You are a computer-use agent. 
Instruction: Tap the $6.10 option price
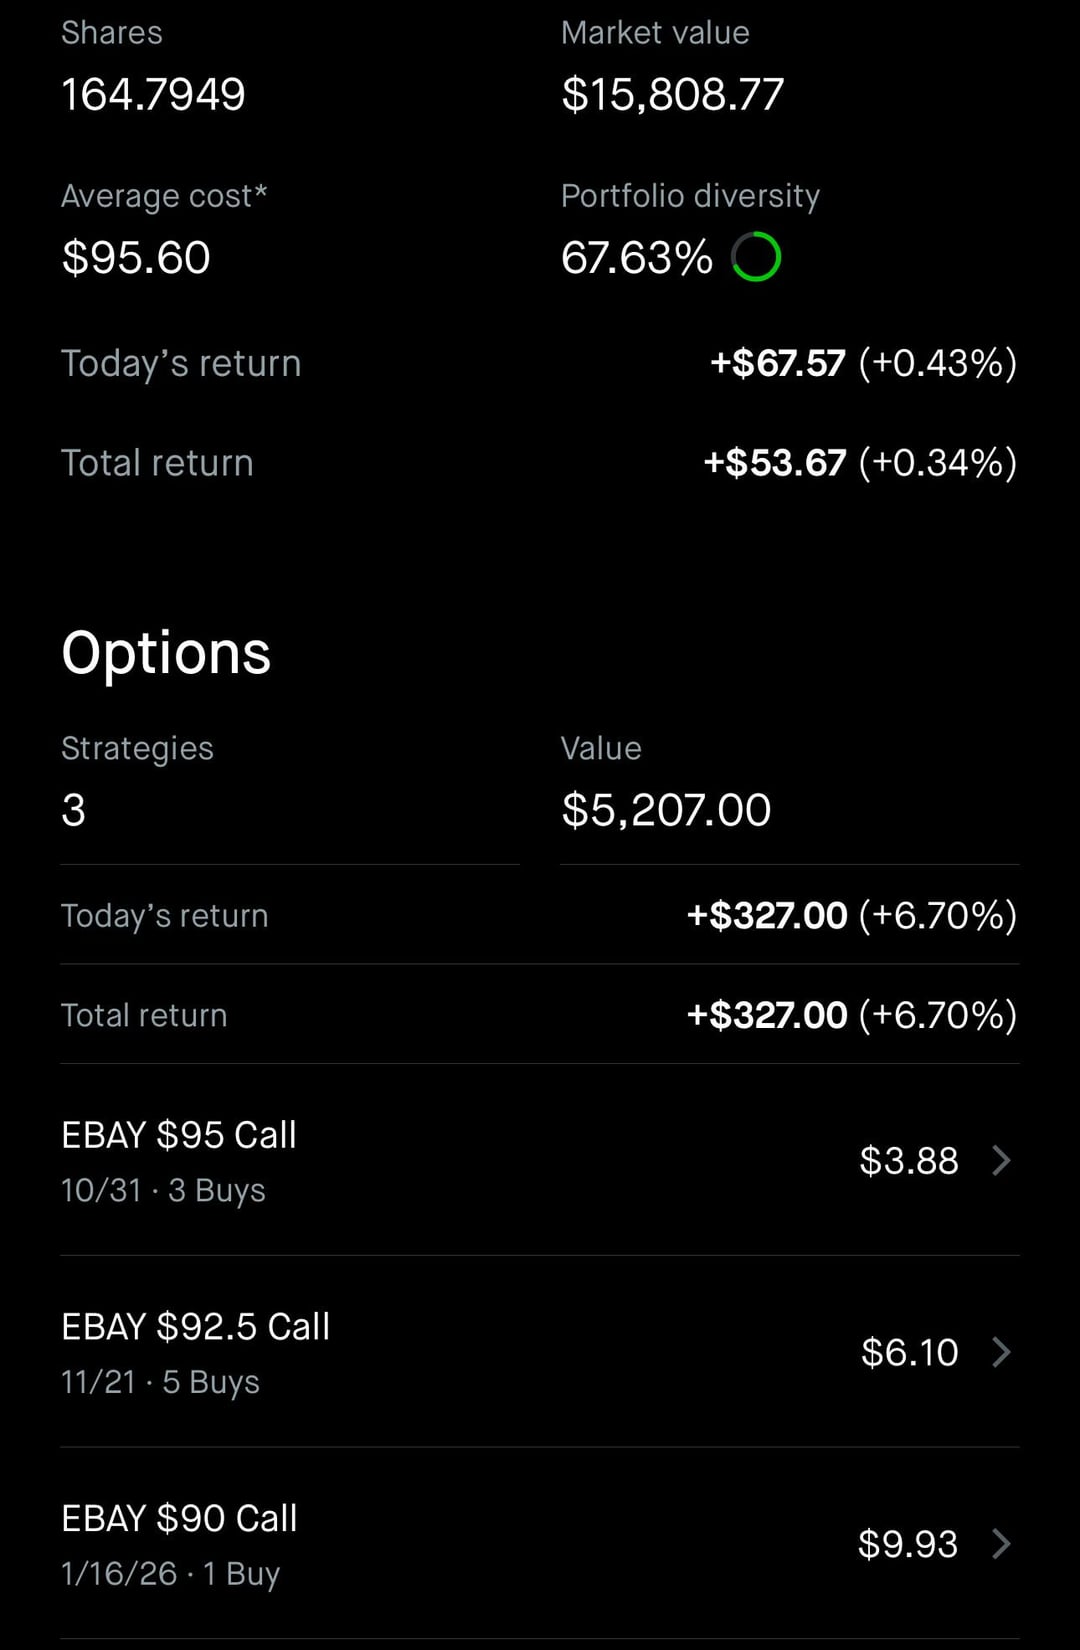coord(909,1352)
